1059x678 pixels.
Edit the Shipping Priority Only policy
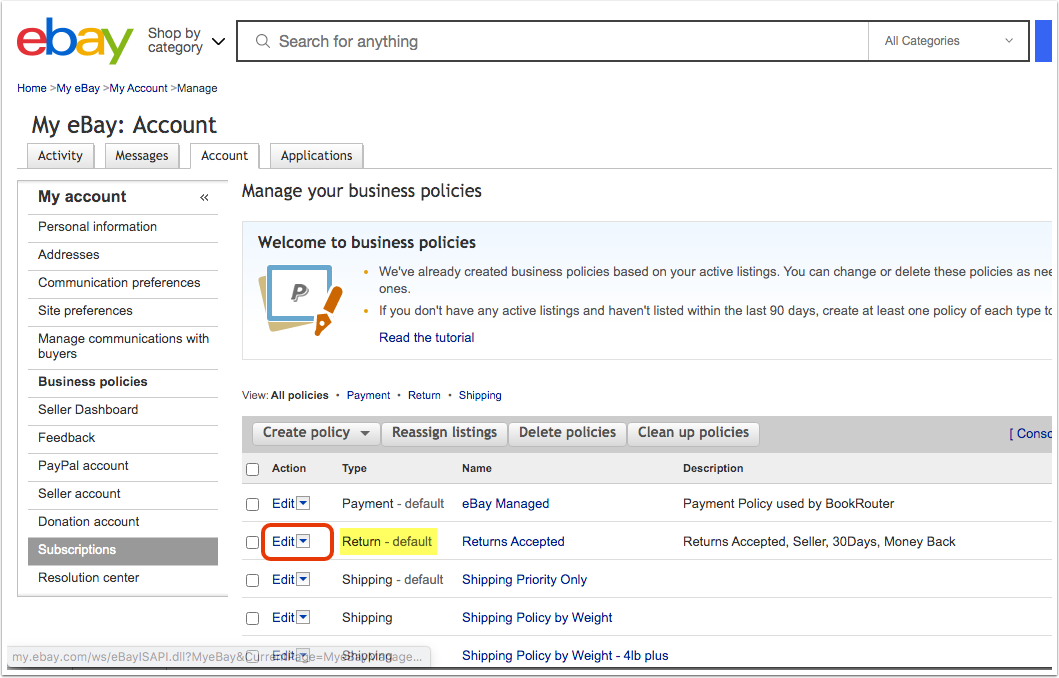tap(283, 579)
